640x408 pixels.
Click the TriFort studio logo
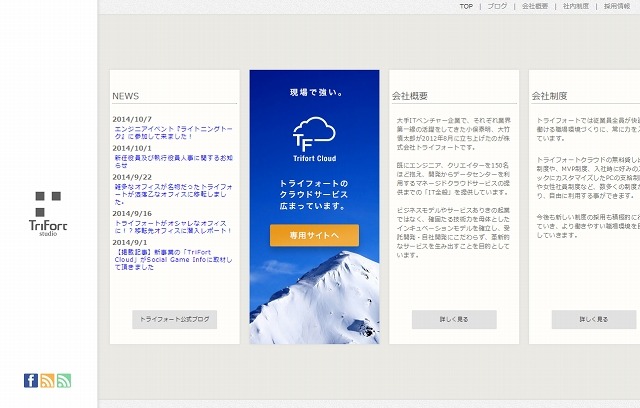point(48,214)
